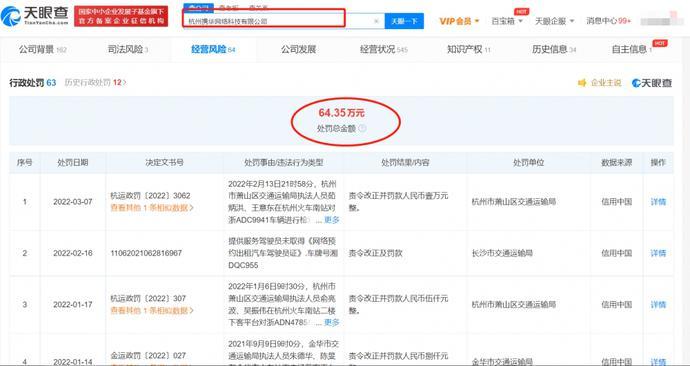Click document number 11062021062816967
Screen dimensions: 690x366
(x=146, y=253)
